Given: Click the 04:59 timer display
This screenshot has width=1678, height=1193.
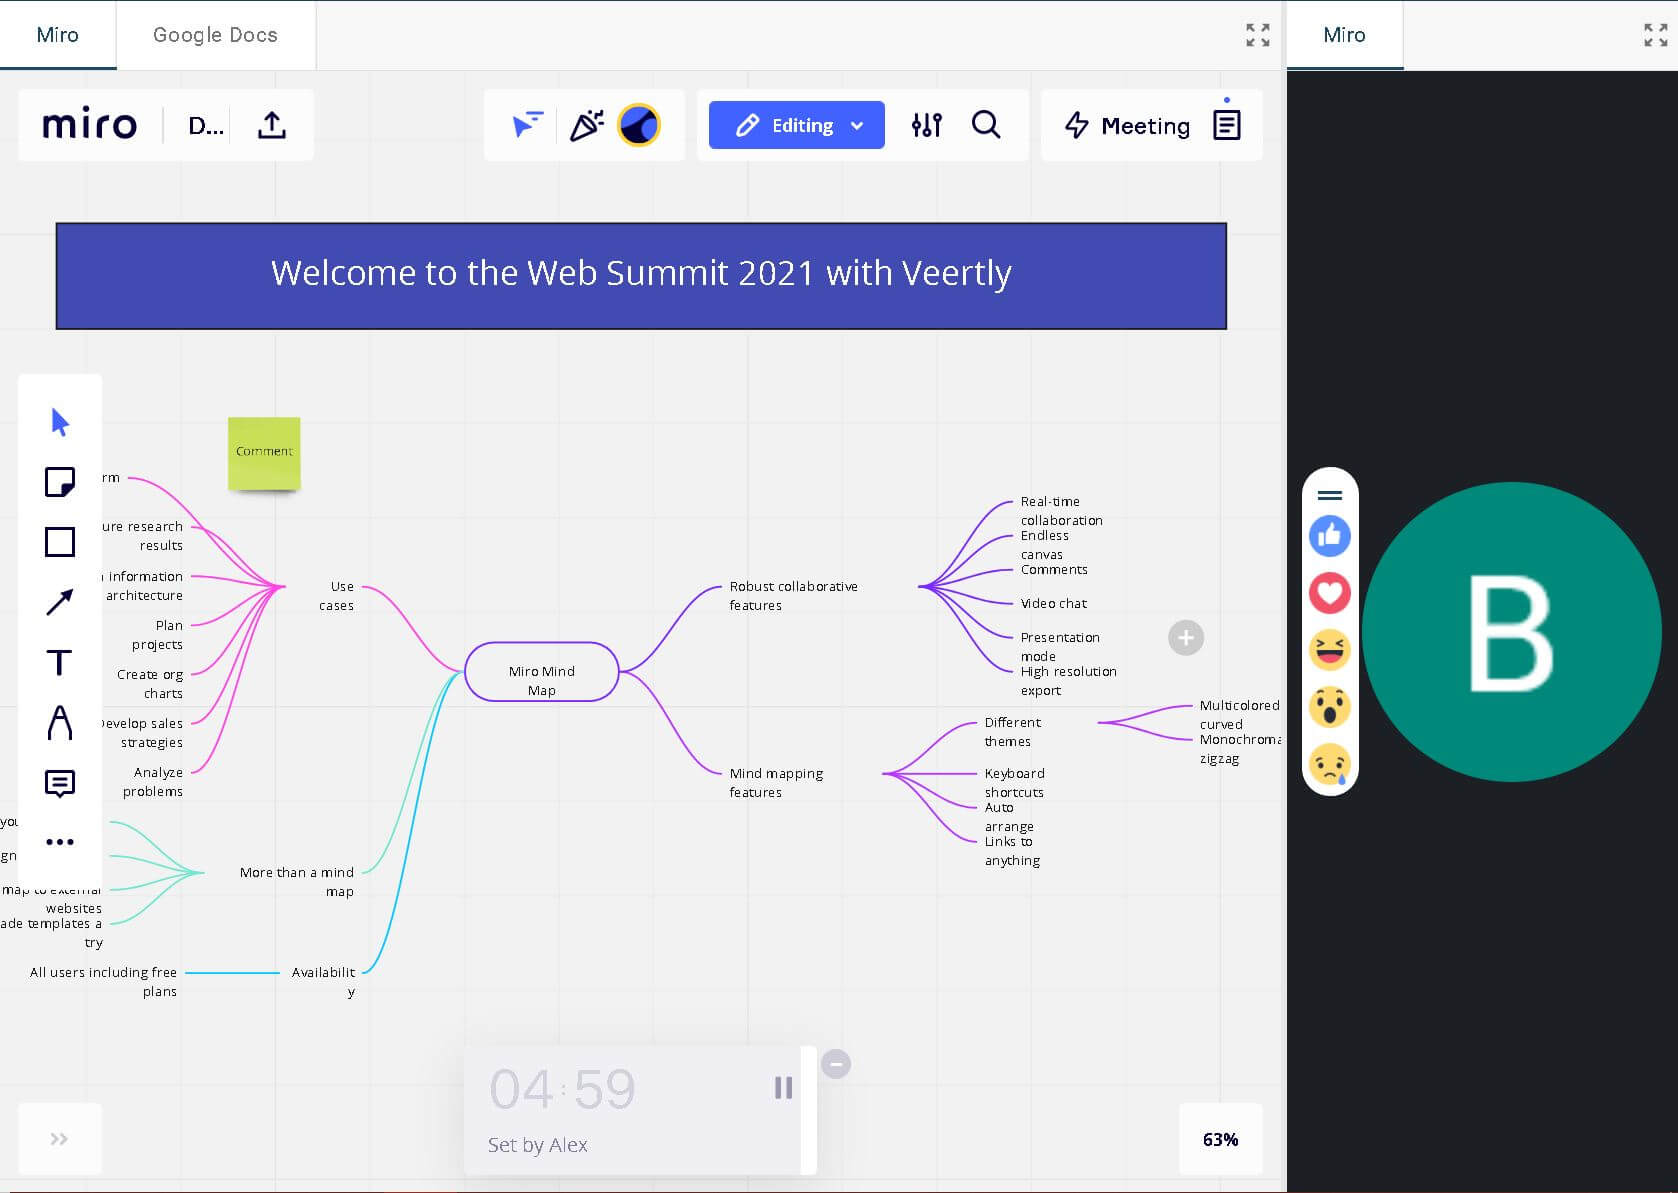Looking at the screenshot, I should click(562, 1089).
